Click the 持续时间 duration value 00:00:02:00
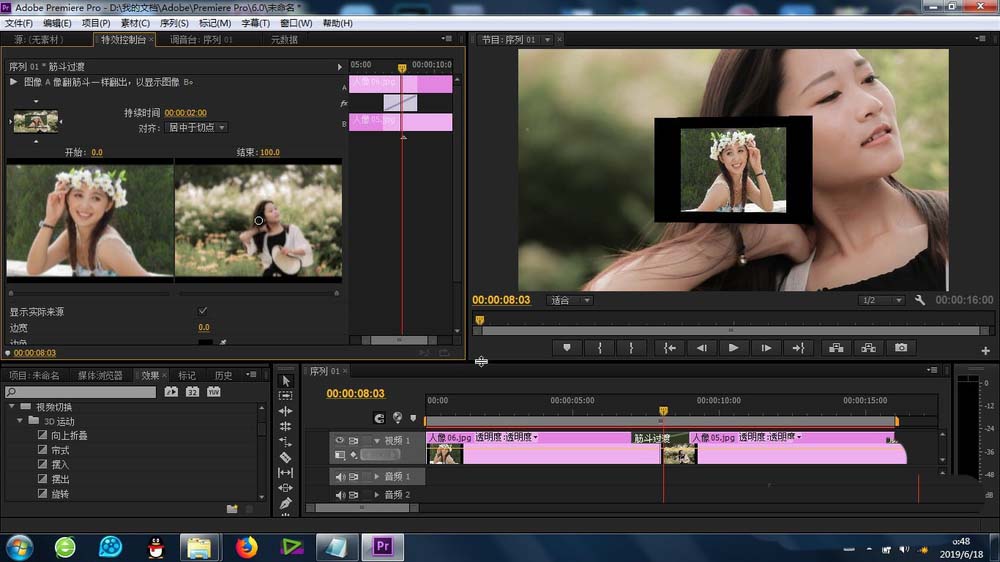The width and height of the screenshot is (1000, 562). click(x=185, y=113)
